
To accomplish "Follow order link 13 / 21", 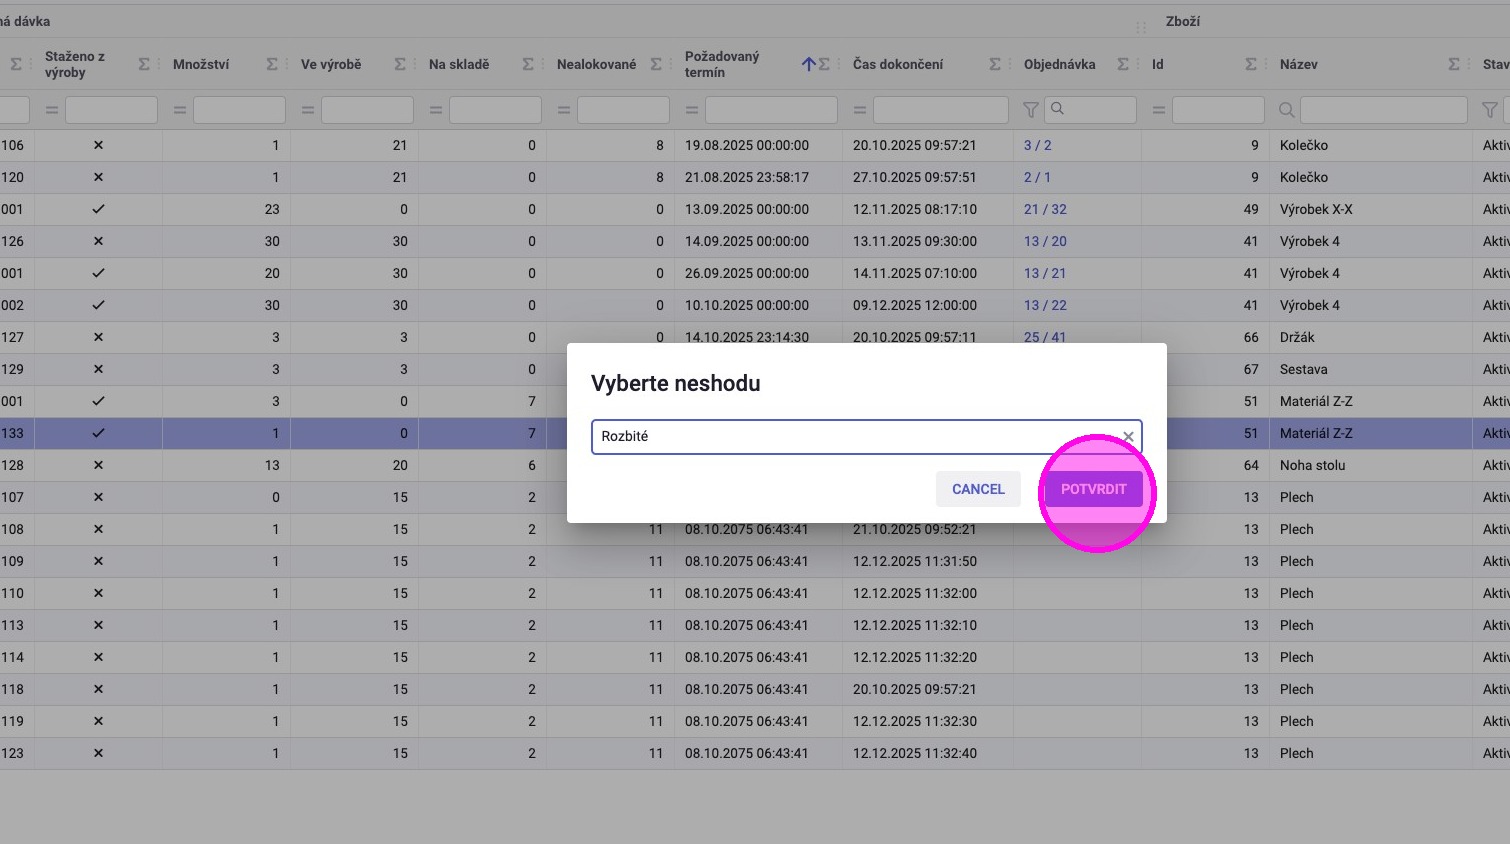I will click(x=1045, y=273).
